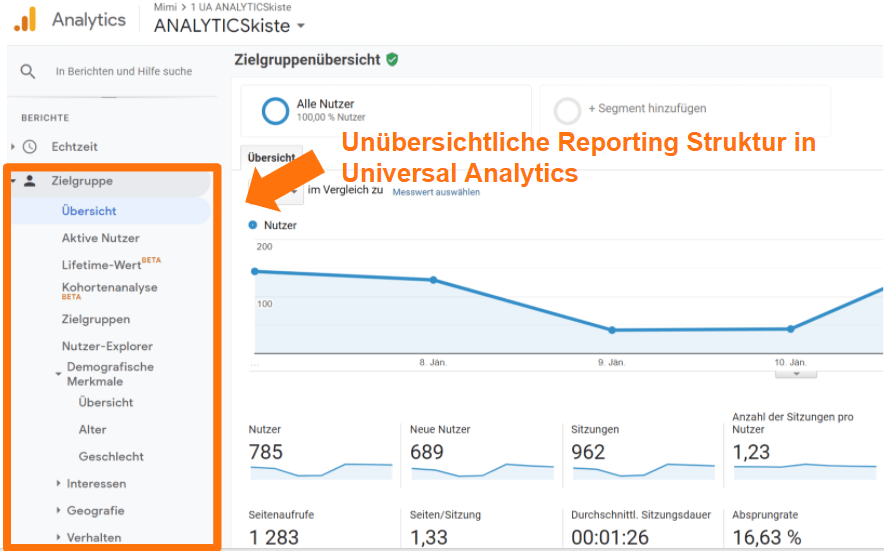This screenshot has height=551, width=884.
Task: Open the chart annotations drawer handle
Action: coord(796,374)
